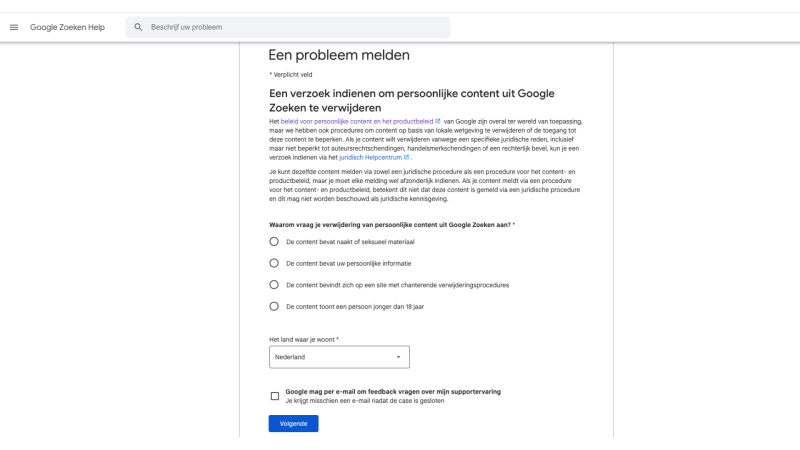The height and width of the screenshot is (450, 800).
Task: Open the hamburger main menu
Action: 14,27
